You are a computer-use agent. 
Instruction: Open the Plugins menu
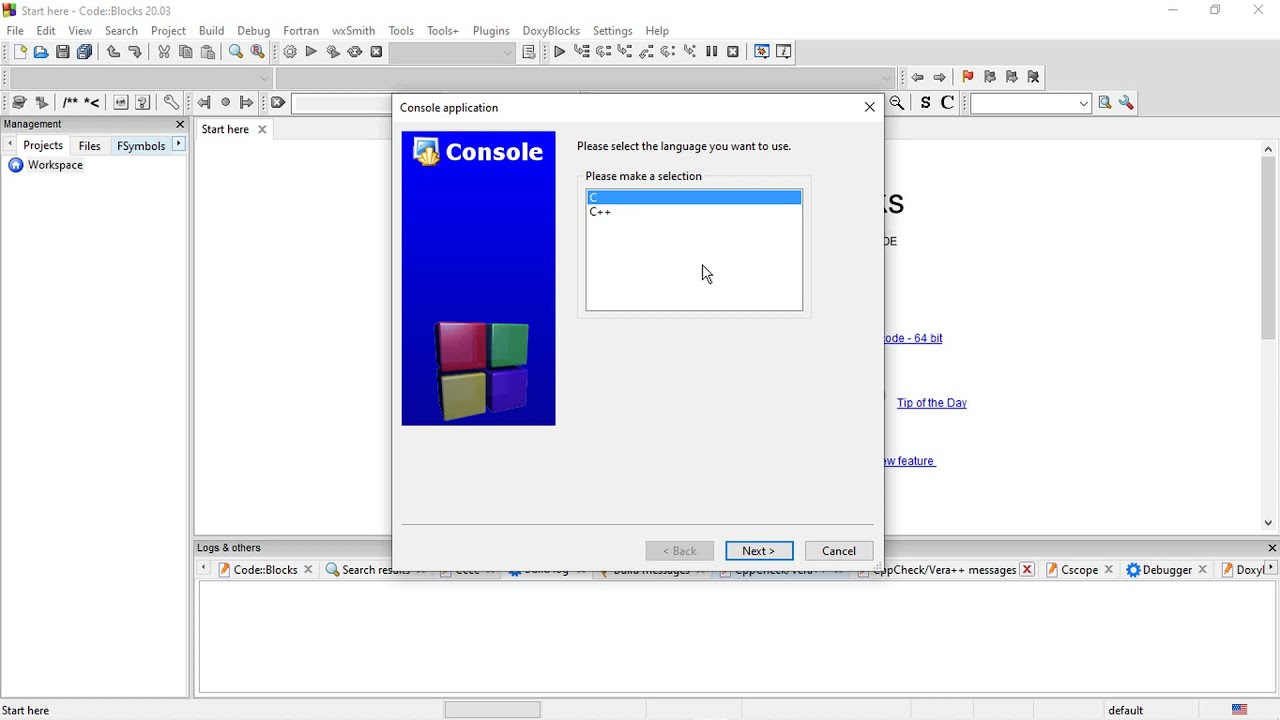point(490,31)
